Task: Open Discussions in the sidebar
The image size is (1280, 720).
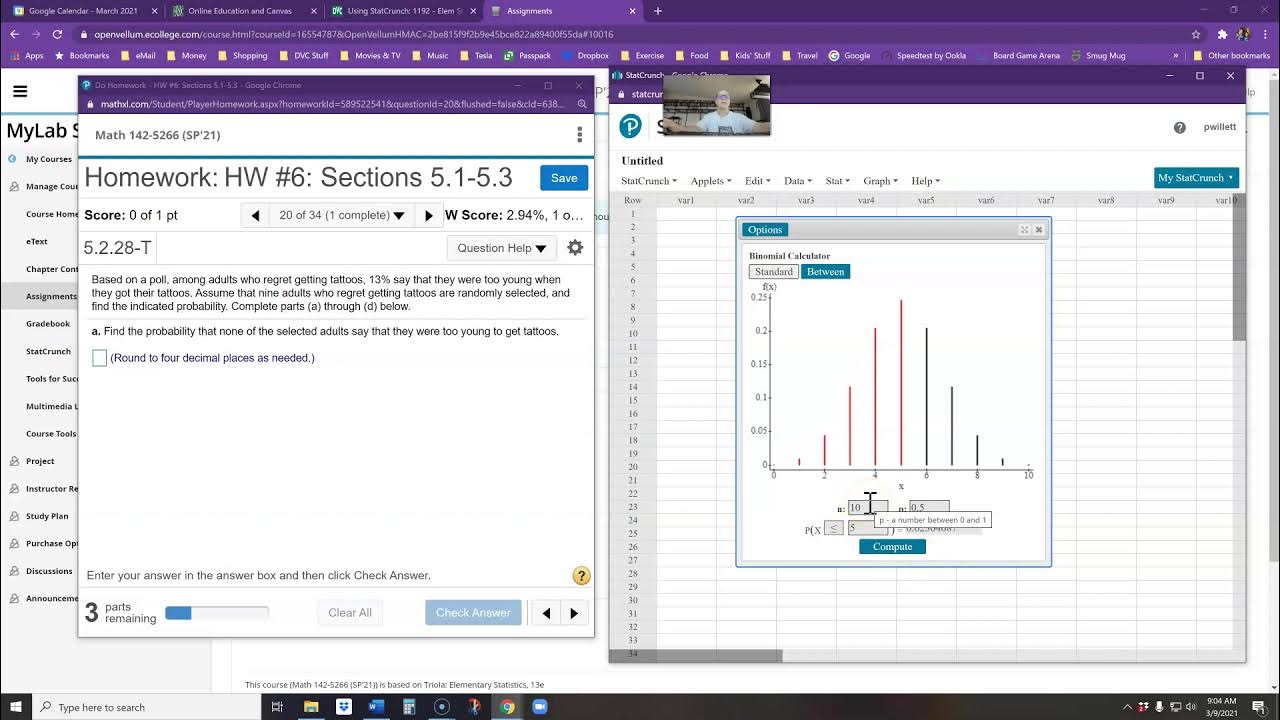Action: (x=48, y=571)
